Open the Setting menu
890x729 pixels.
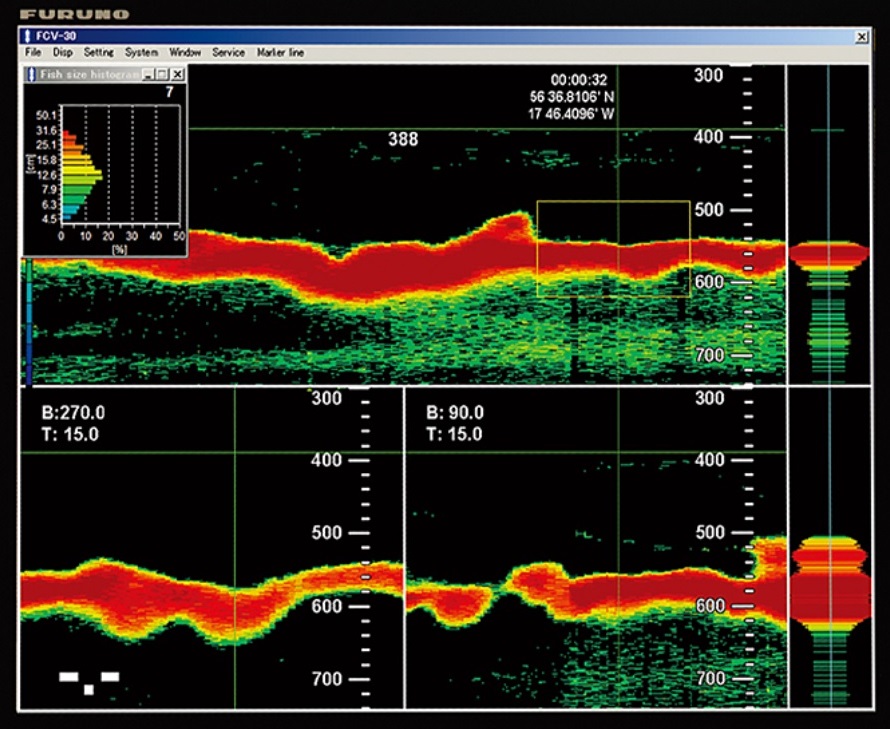click(99, 52)
